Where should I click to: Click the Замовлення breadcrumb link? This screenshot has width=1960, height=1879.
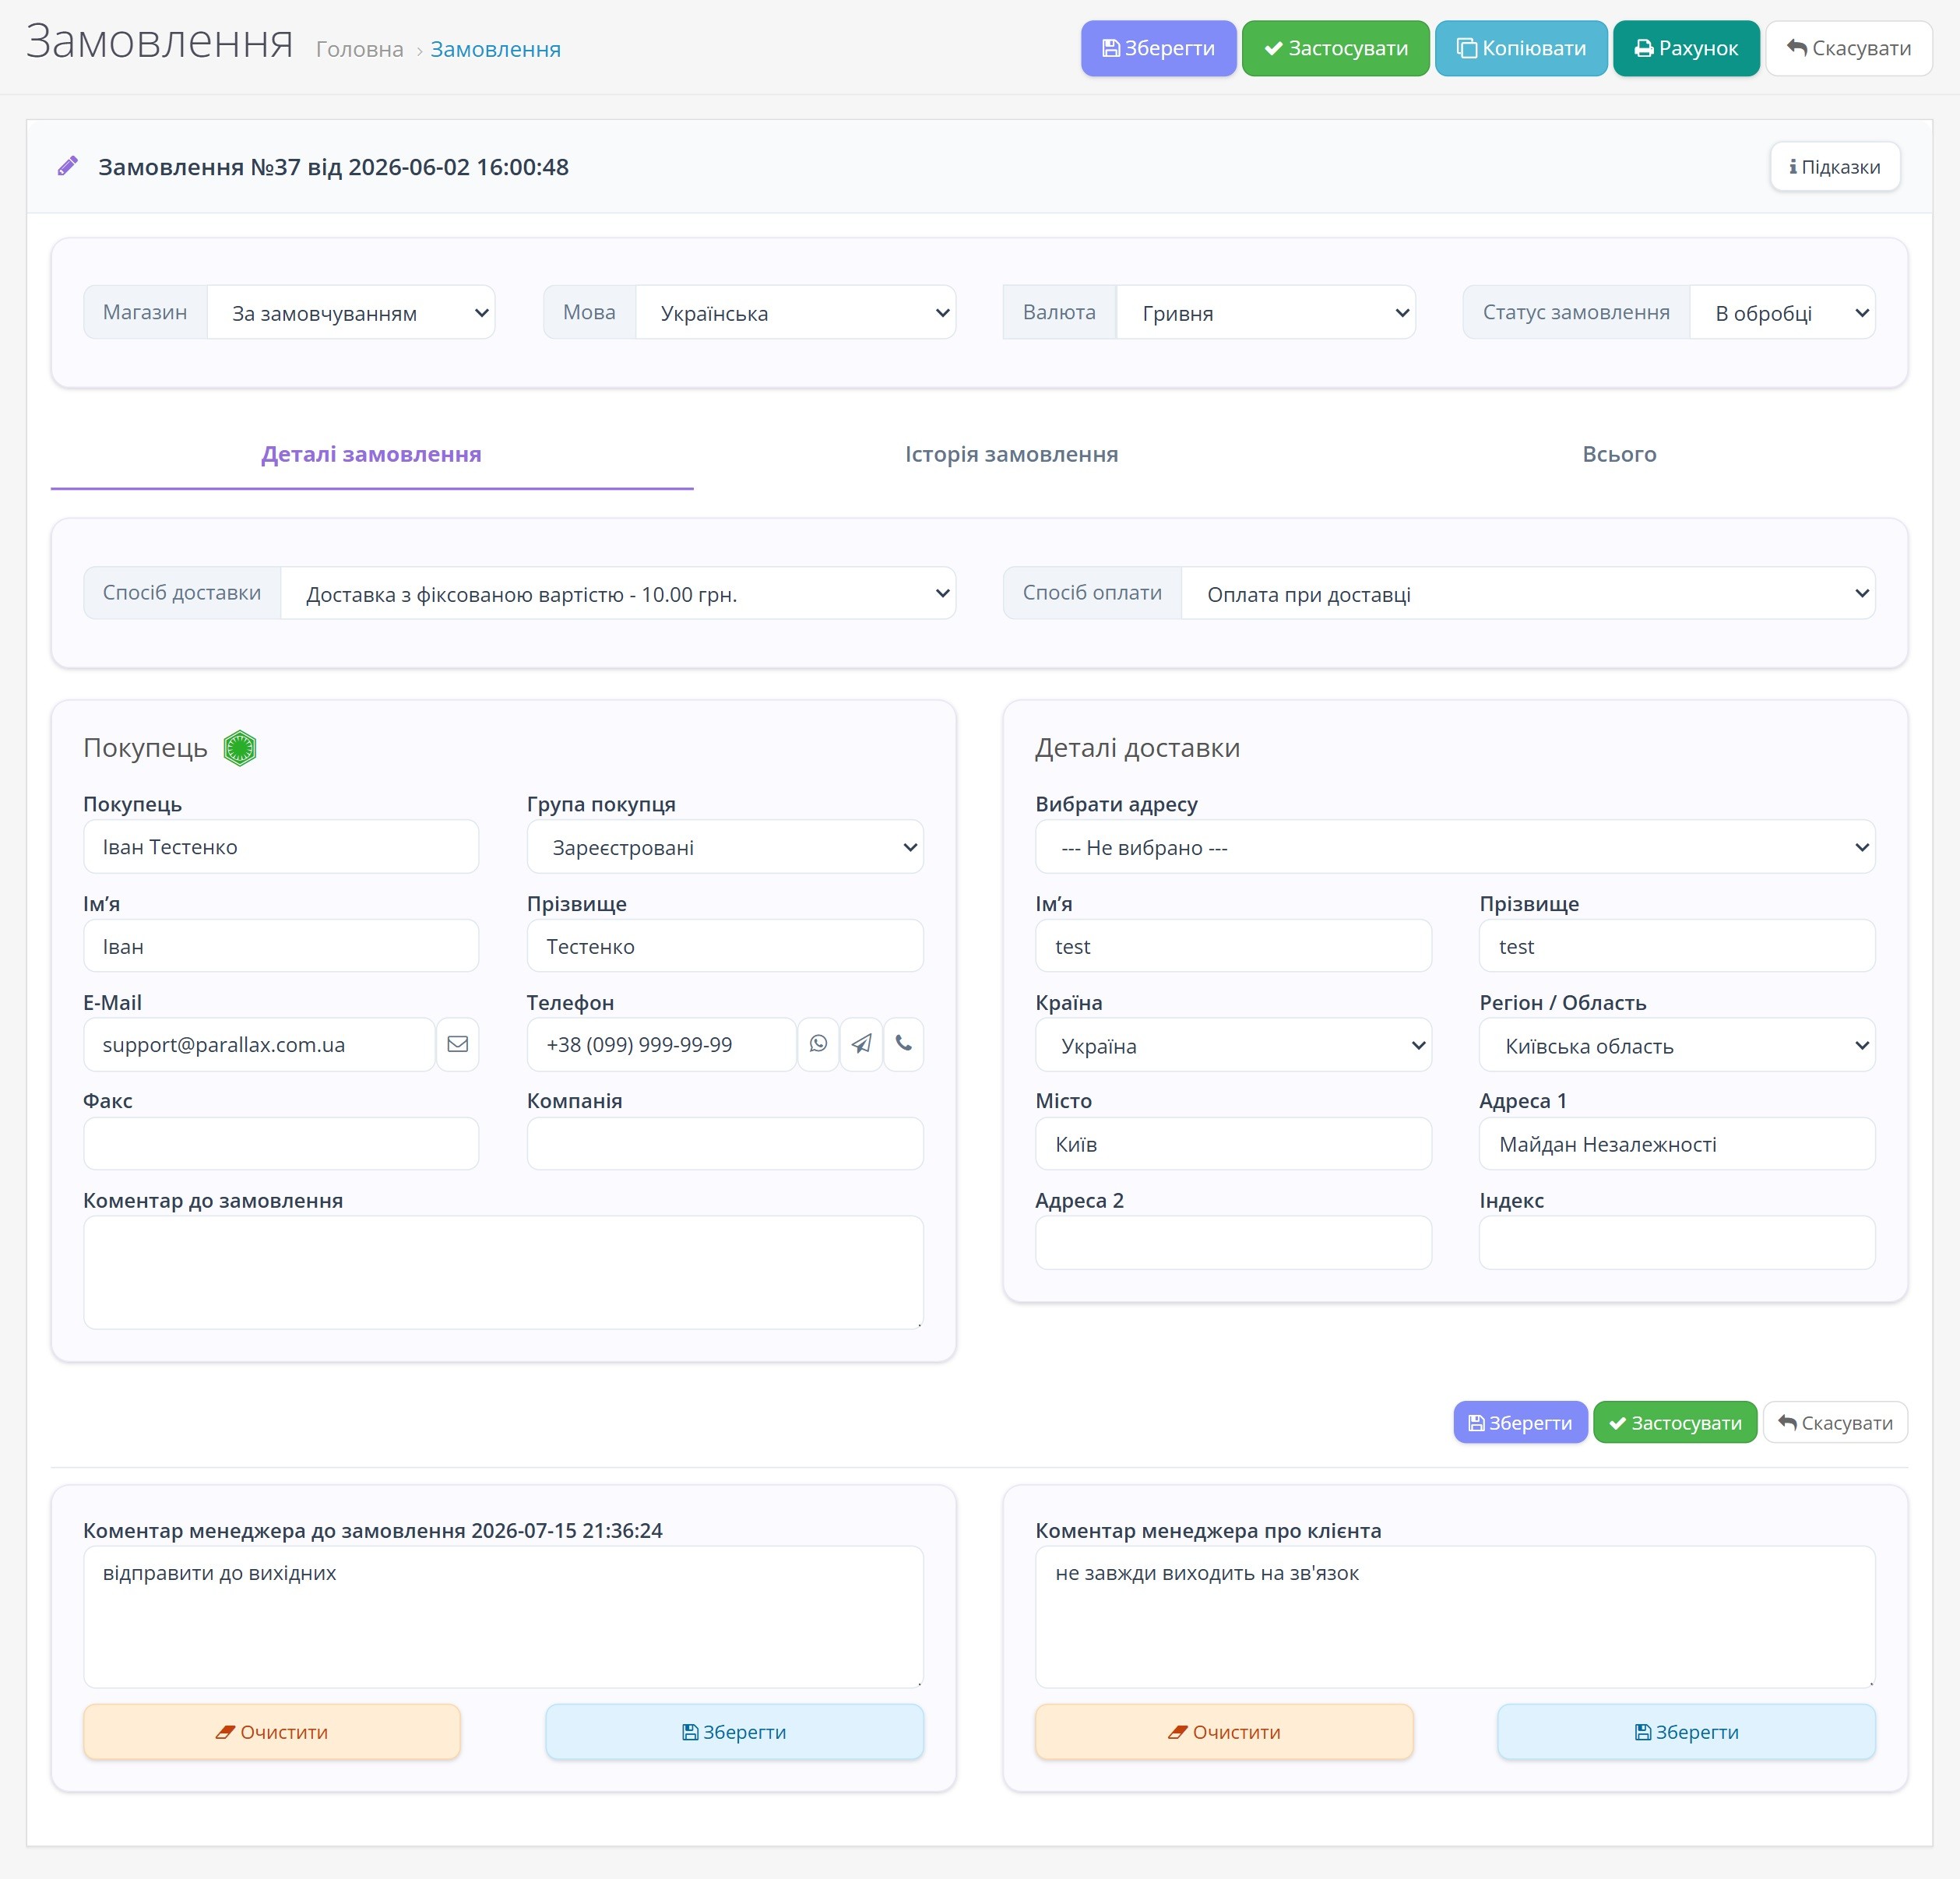click(495, 49)
